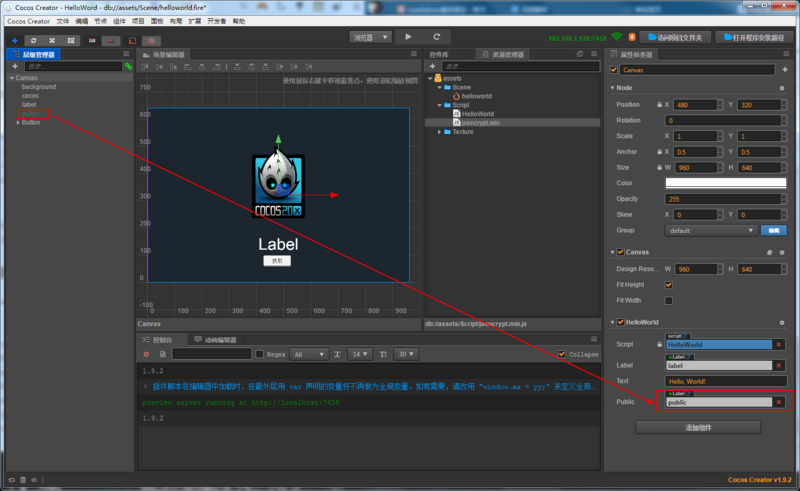Open the second Chinese menu after Cocos Creator

click(82, 21)
